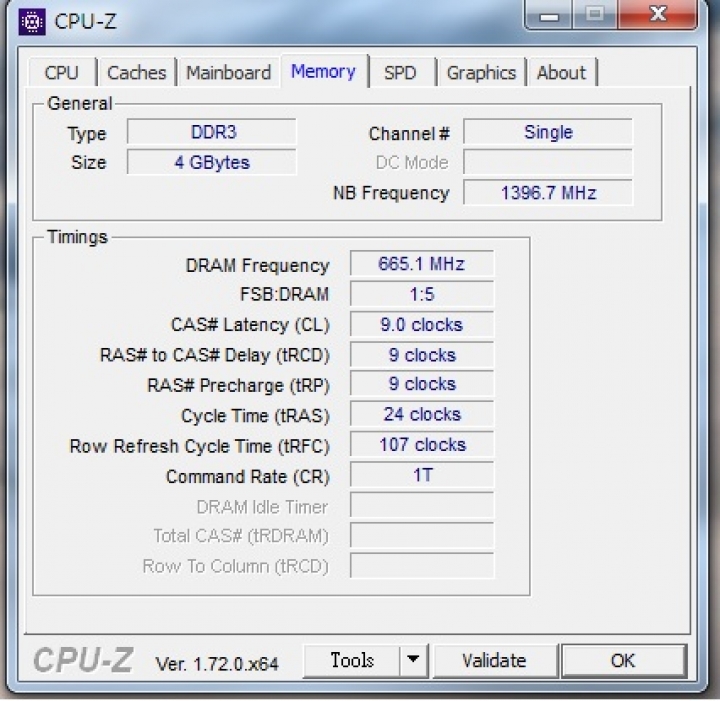
Task: Click the Single channel value field
Action: pos(548,132)
